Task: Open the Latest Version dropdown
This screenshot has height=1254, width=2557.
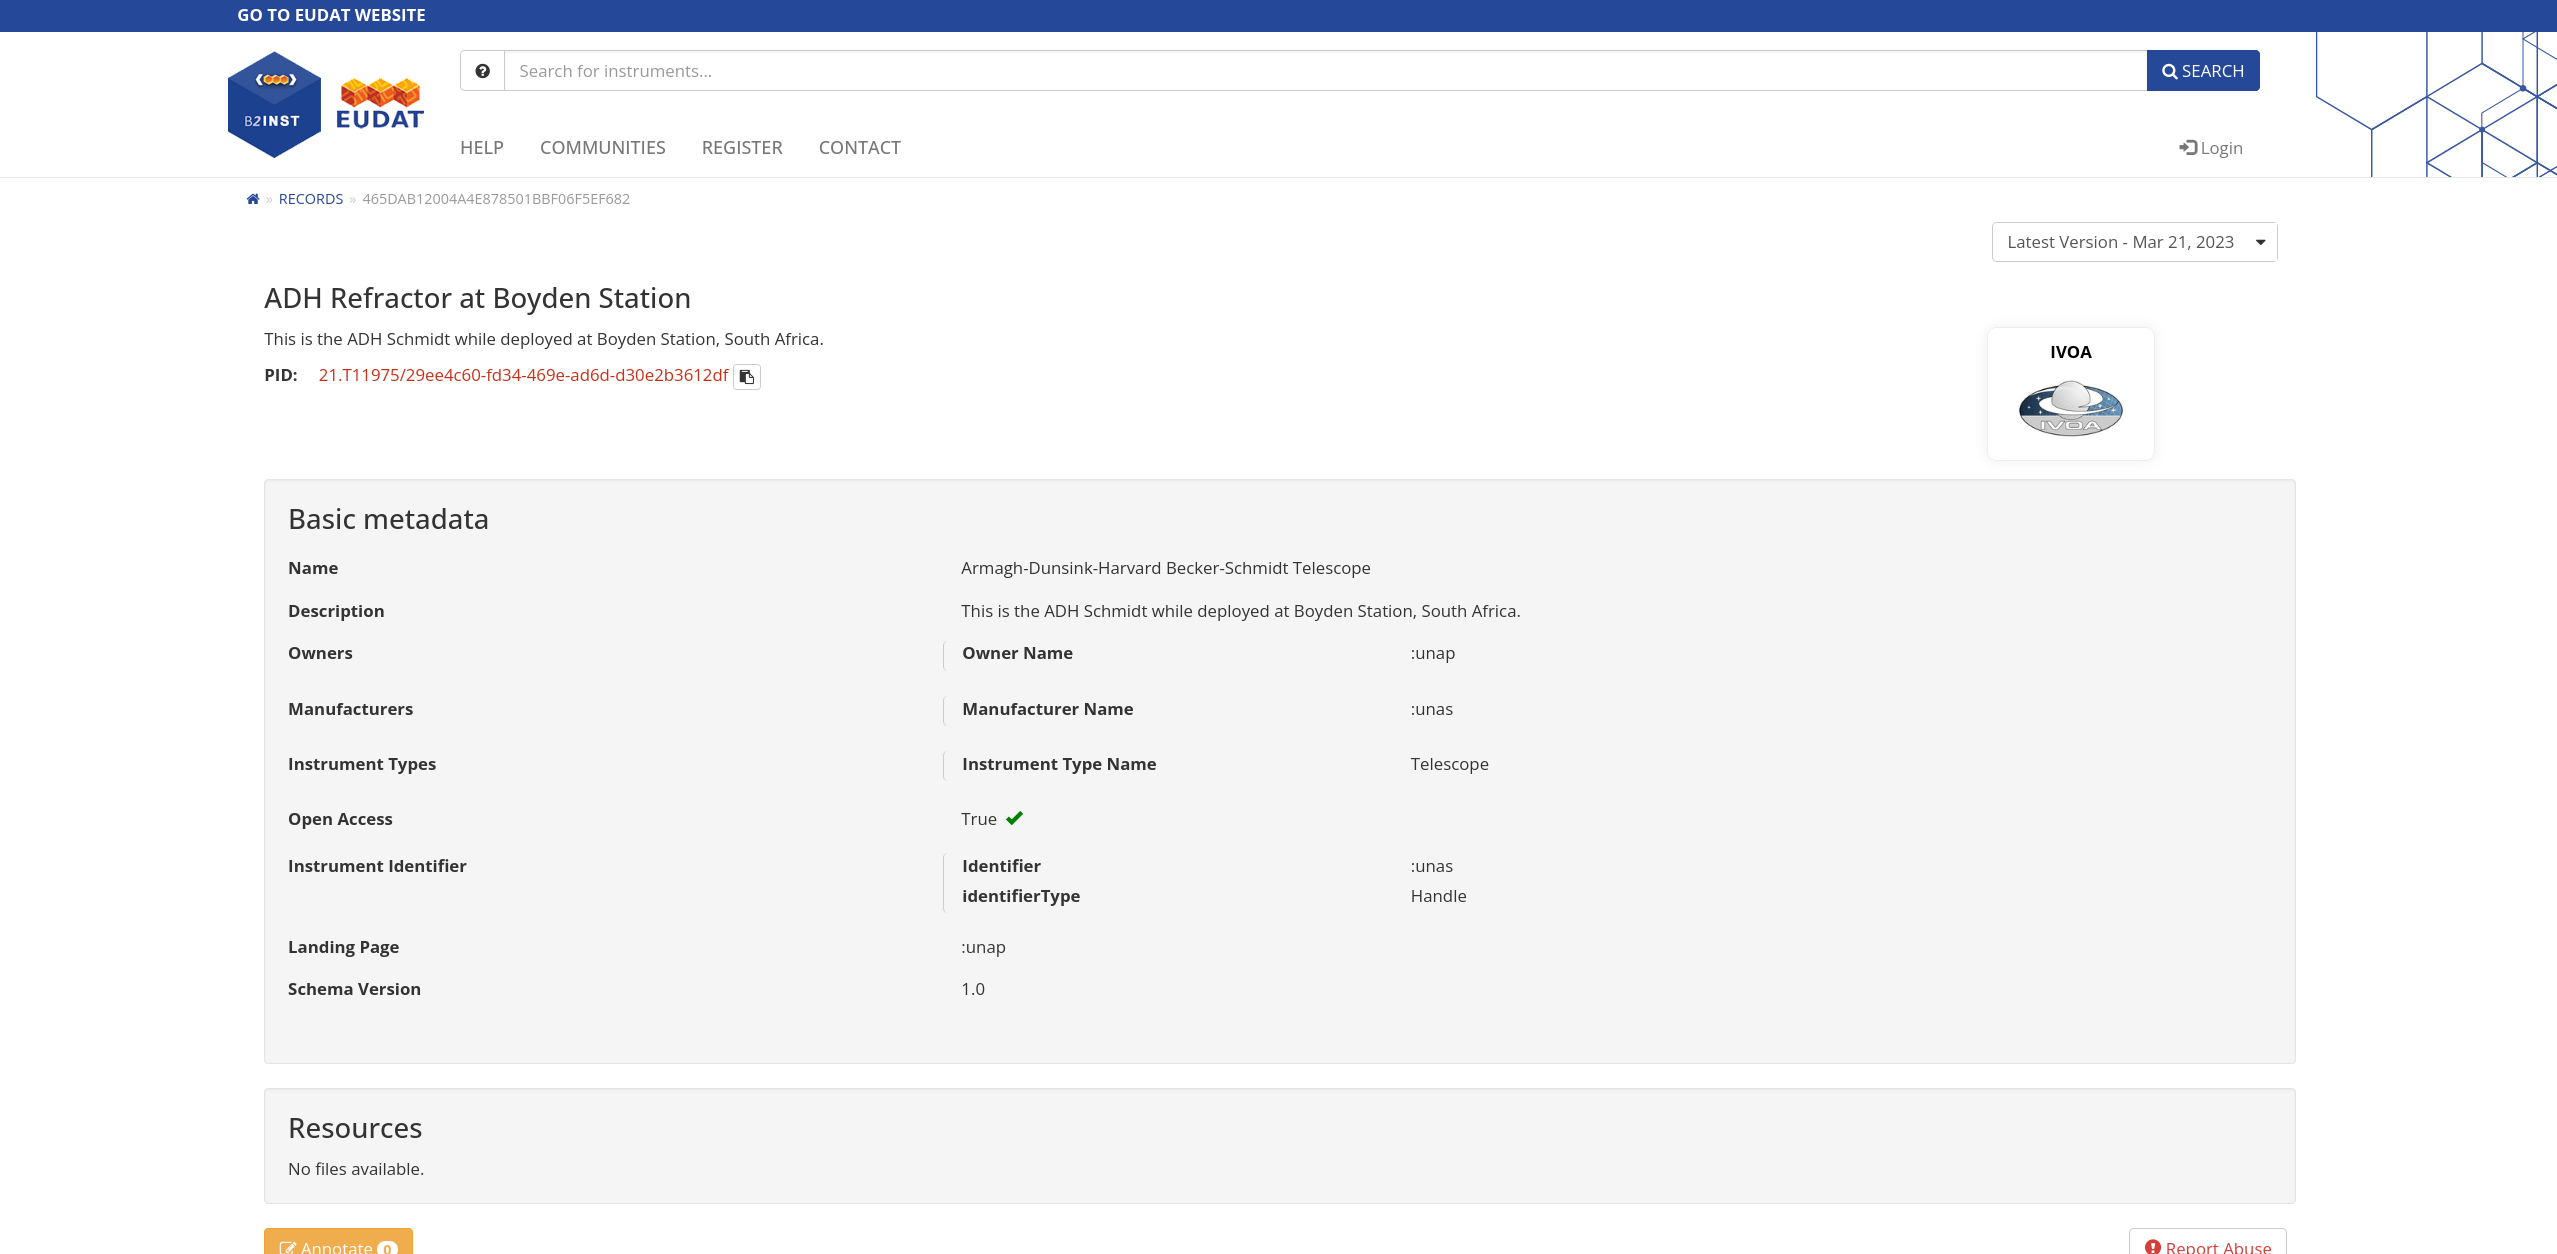Action: [2134, 242]
